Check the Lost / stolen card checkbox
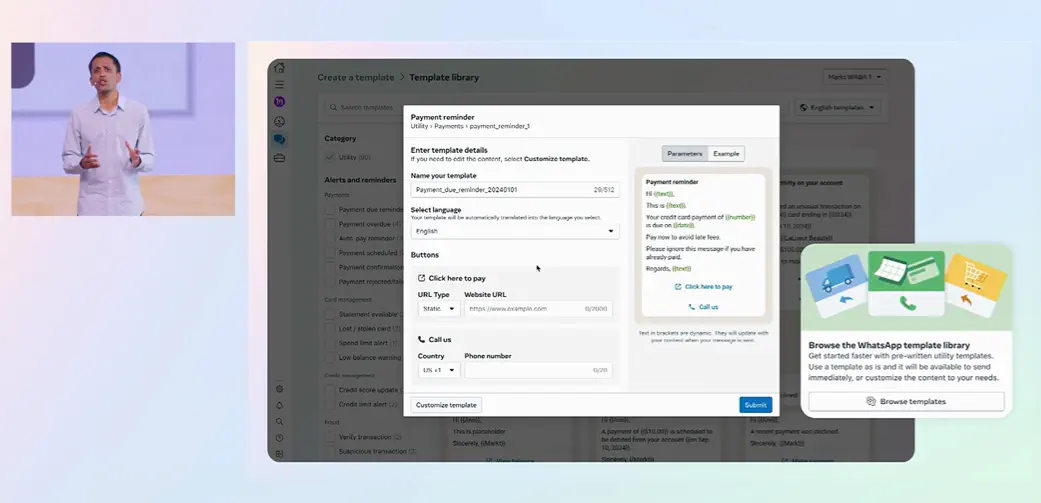 (x=330, y=329)
